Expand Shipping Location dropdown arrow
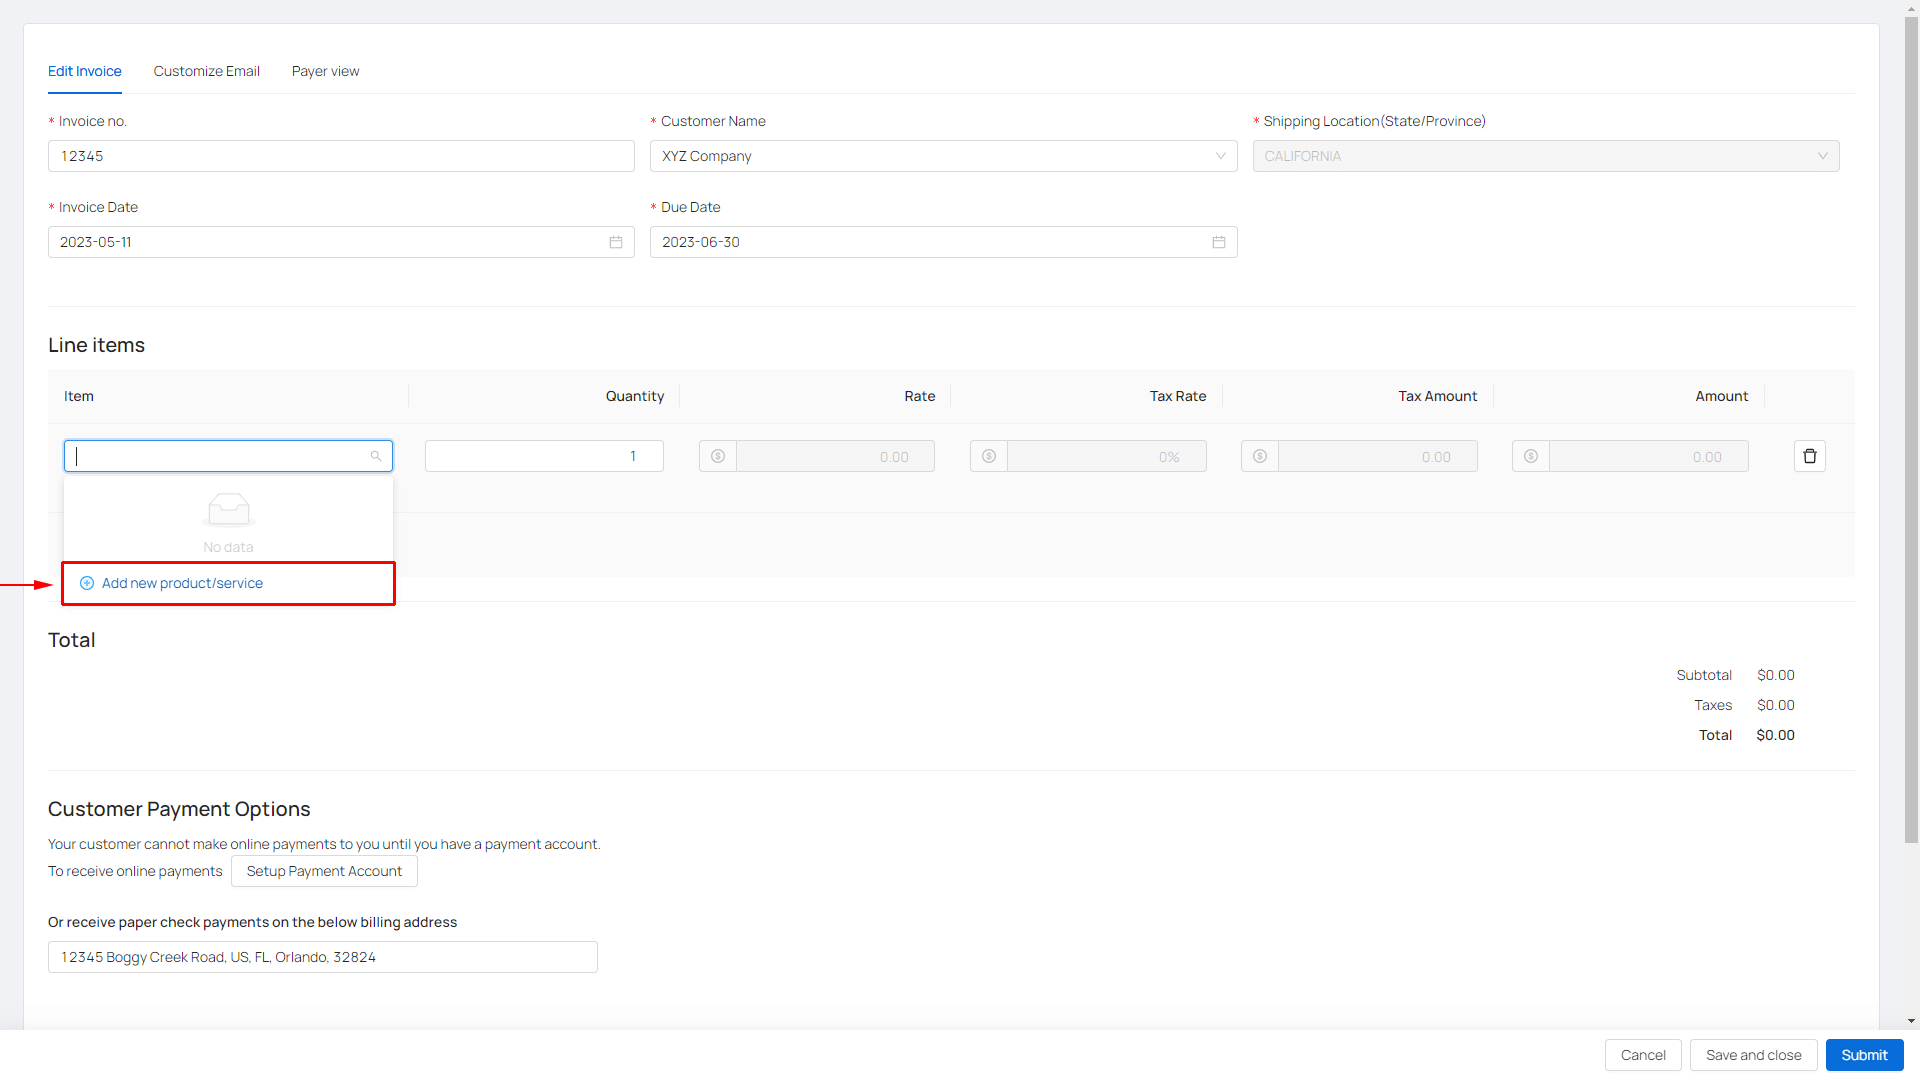 pos(1822,156)
